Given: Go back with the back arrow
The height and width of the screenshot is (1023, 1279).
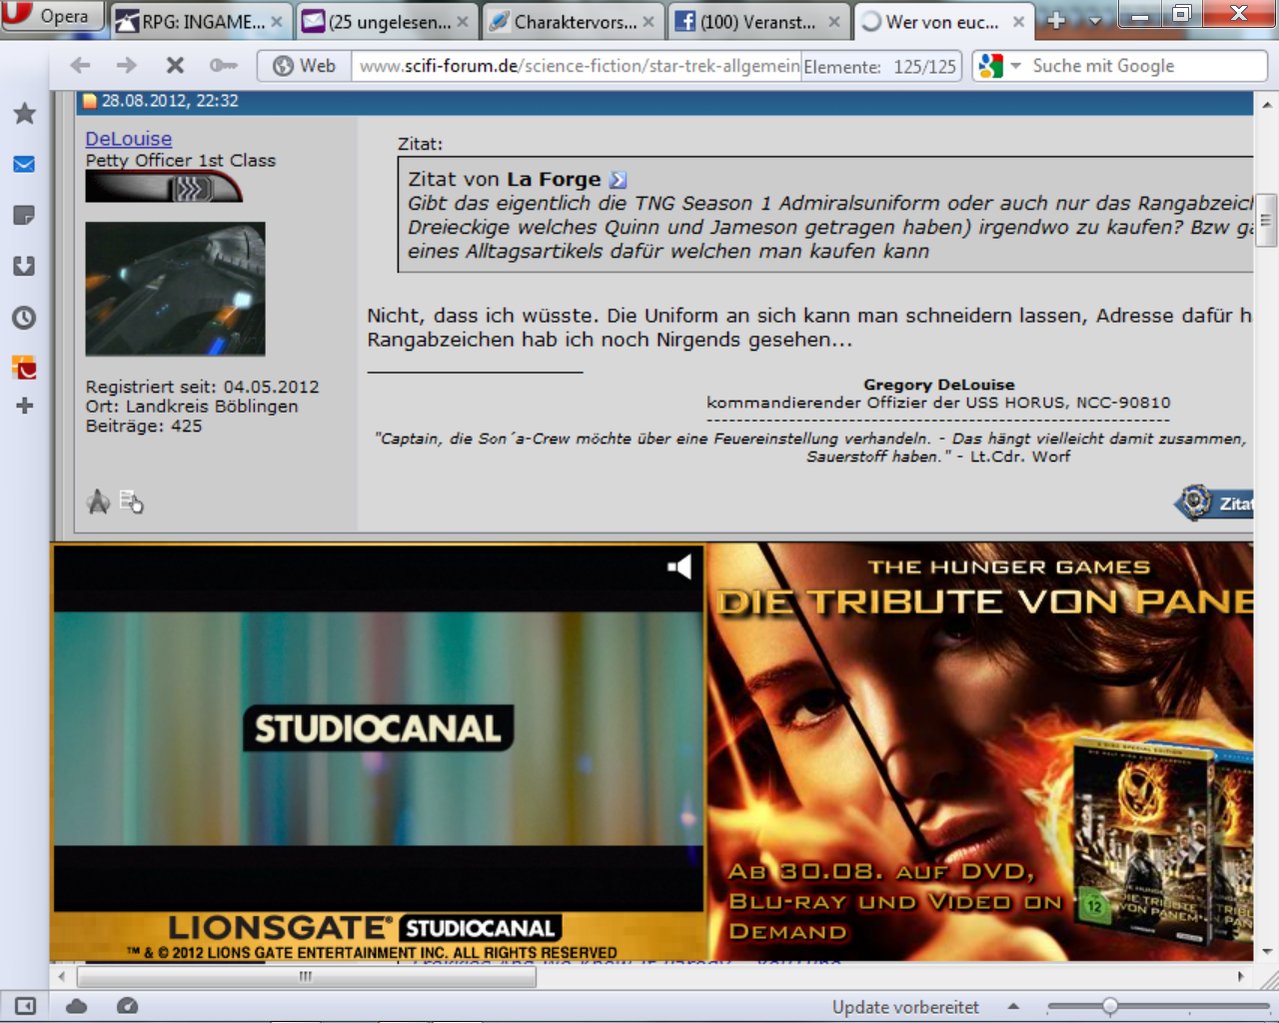Looking at the screenshot, I should click(80, 66).
